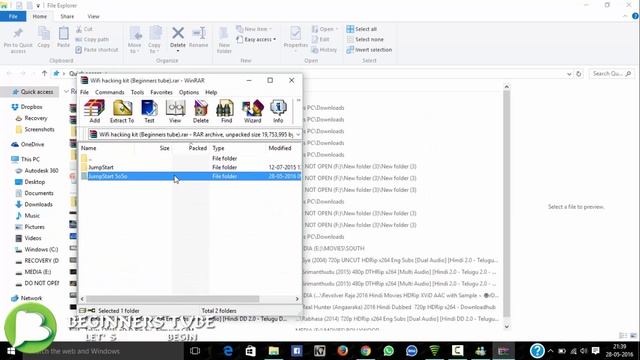Open the Store icon on the taskbar
Image resolution: width=640 pixels, height=360 pixels.
coord(251,351)
